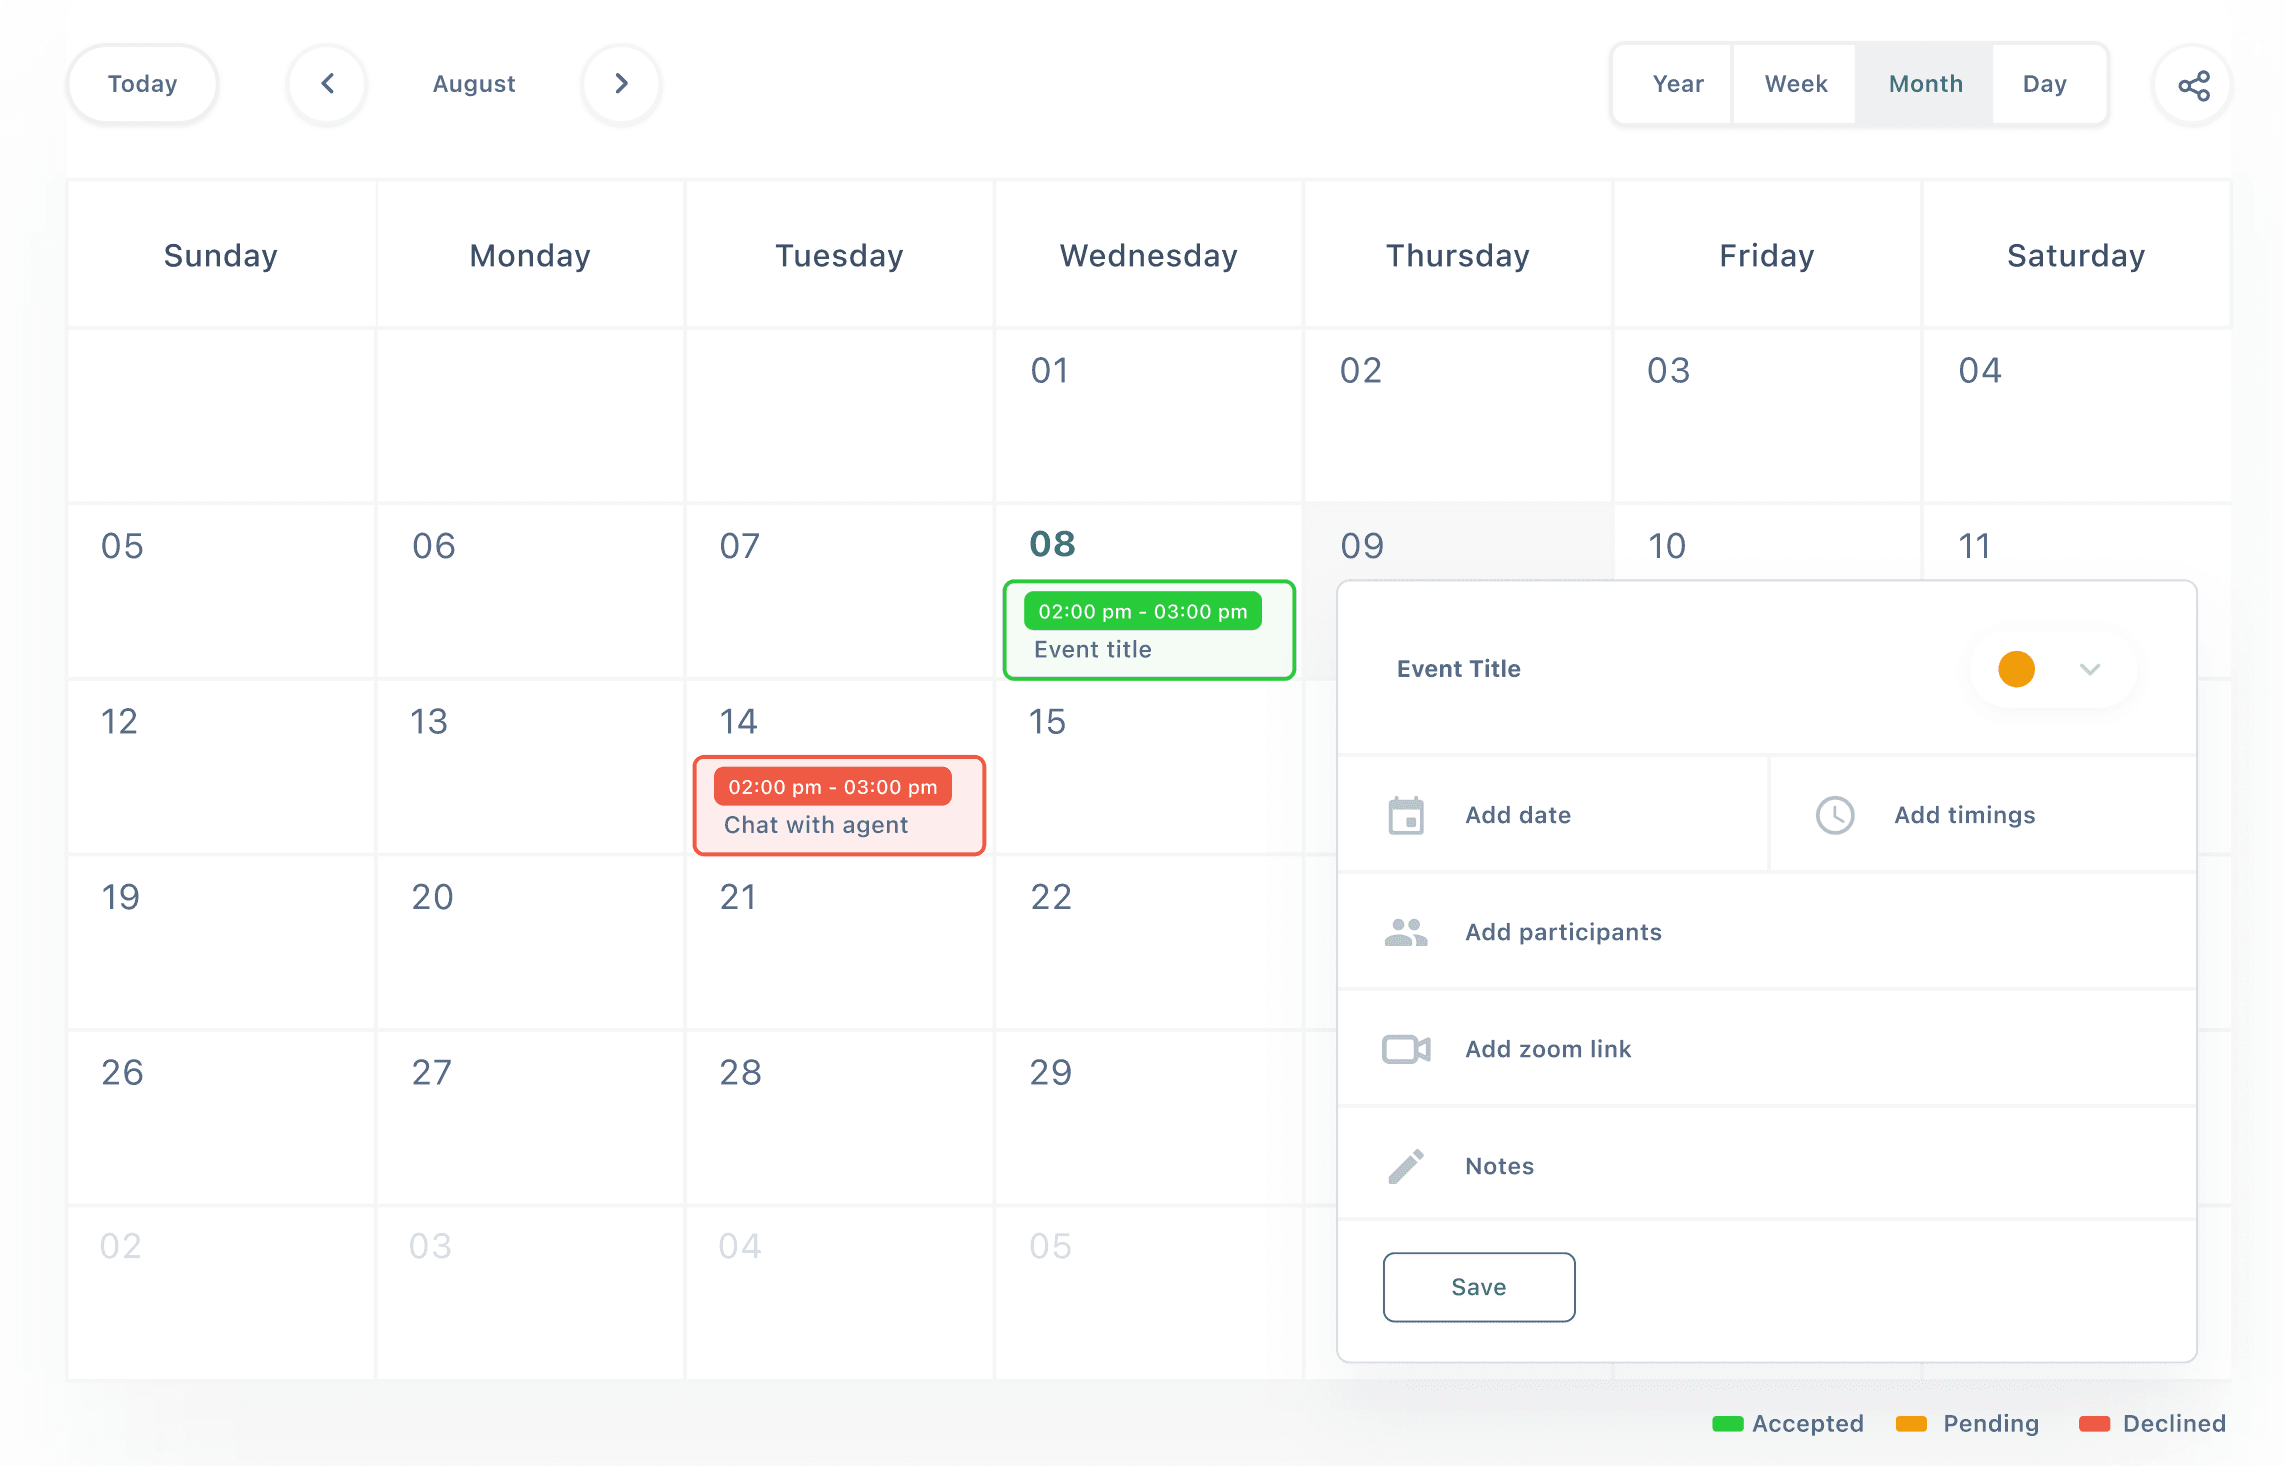
Task: Switch to the Week tab
Action: 1794,84
